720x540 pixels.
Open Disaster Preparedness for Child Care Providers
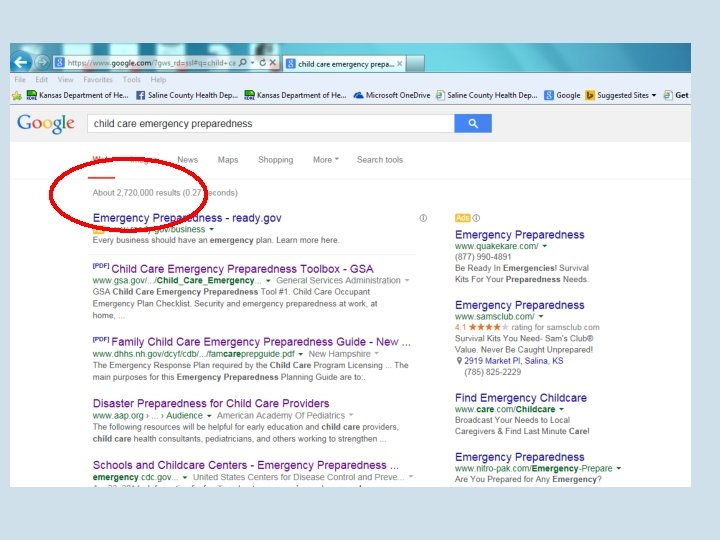tap(211, 403)
